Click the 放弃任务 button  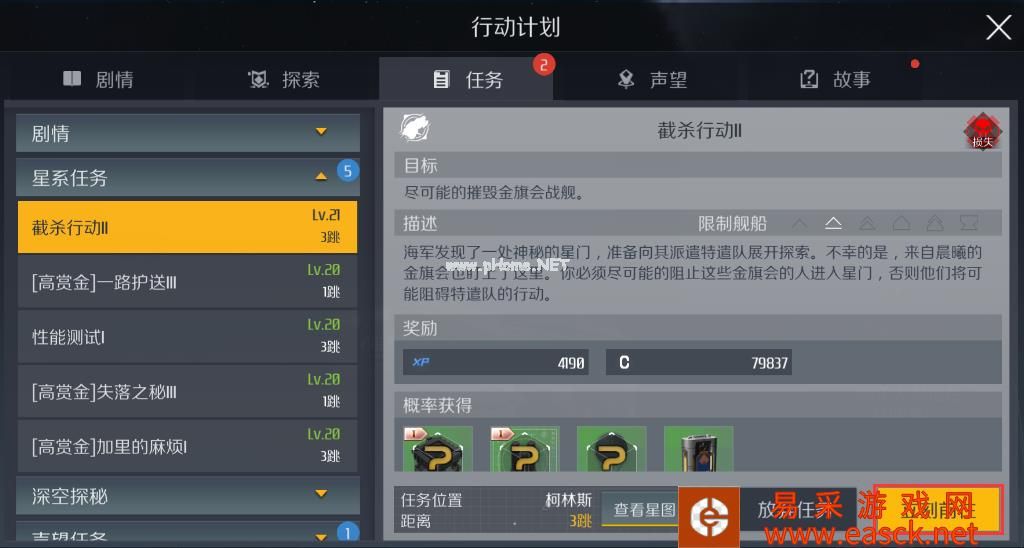pos(798,509)
